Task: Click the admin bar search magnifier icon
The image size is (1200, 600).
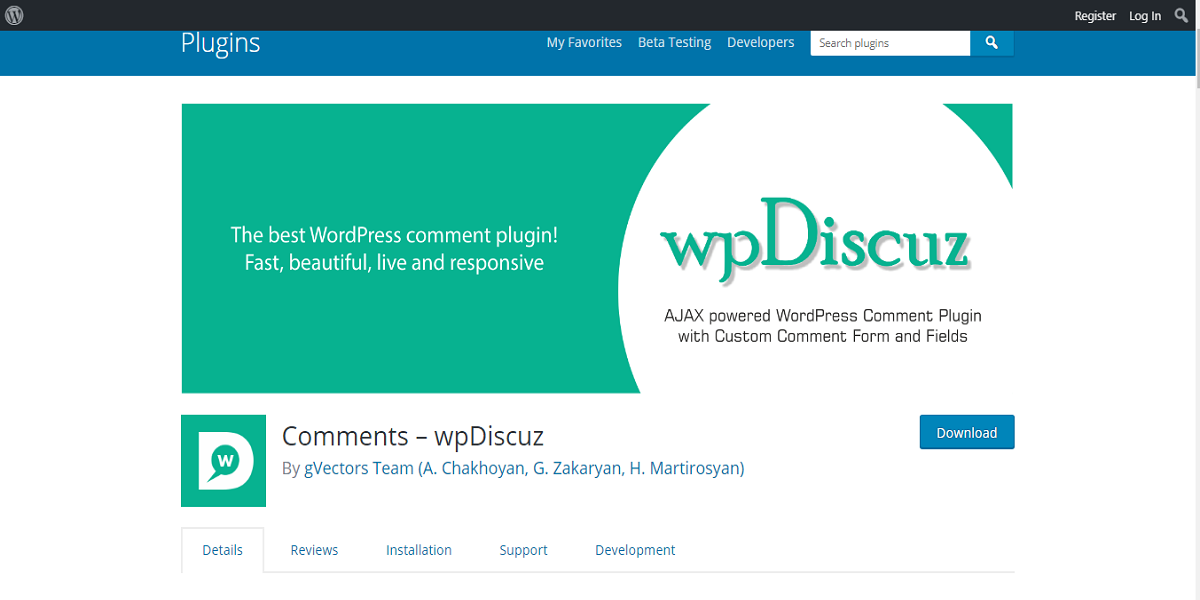Action: [1181, 15]
